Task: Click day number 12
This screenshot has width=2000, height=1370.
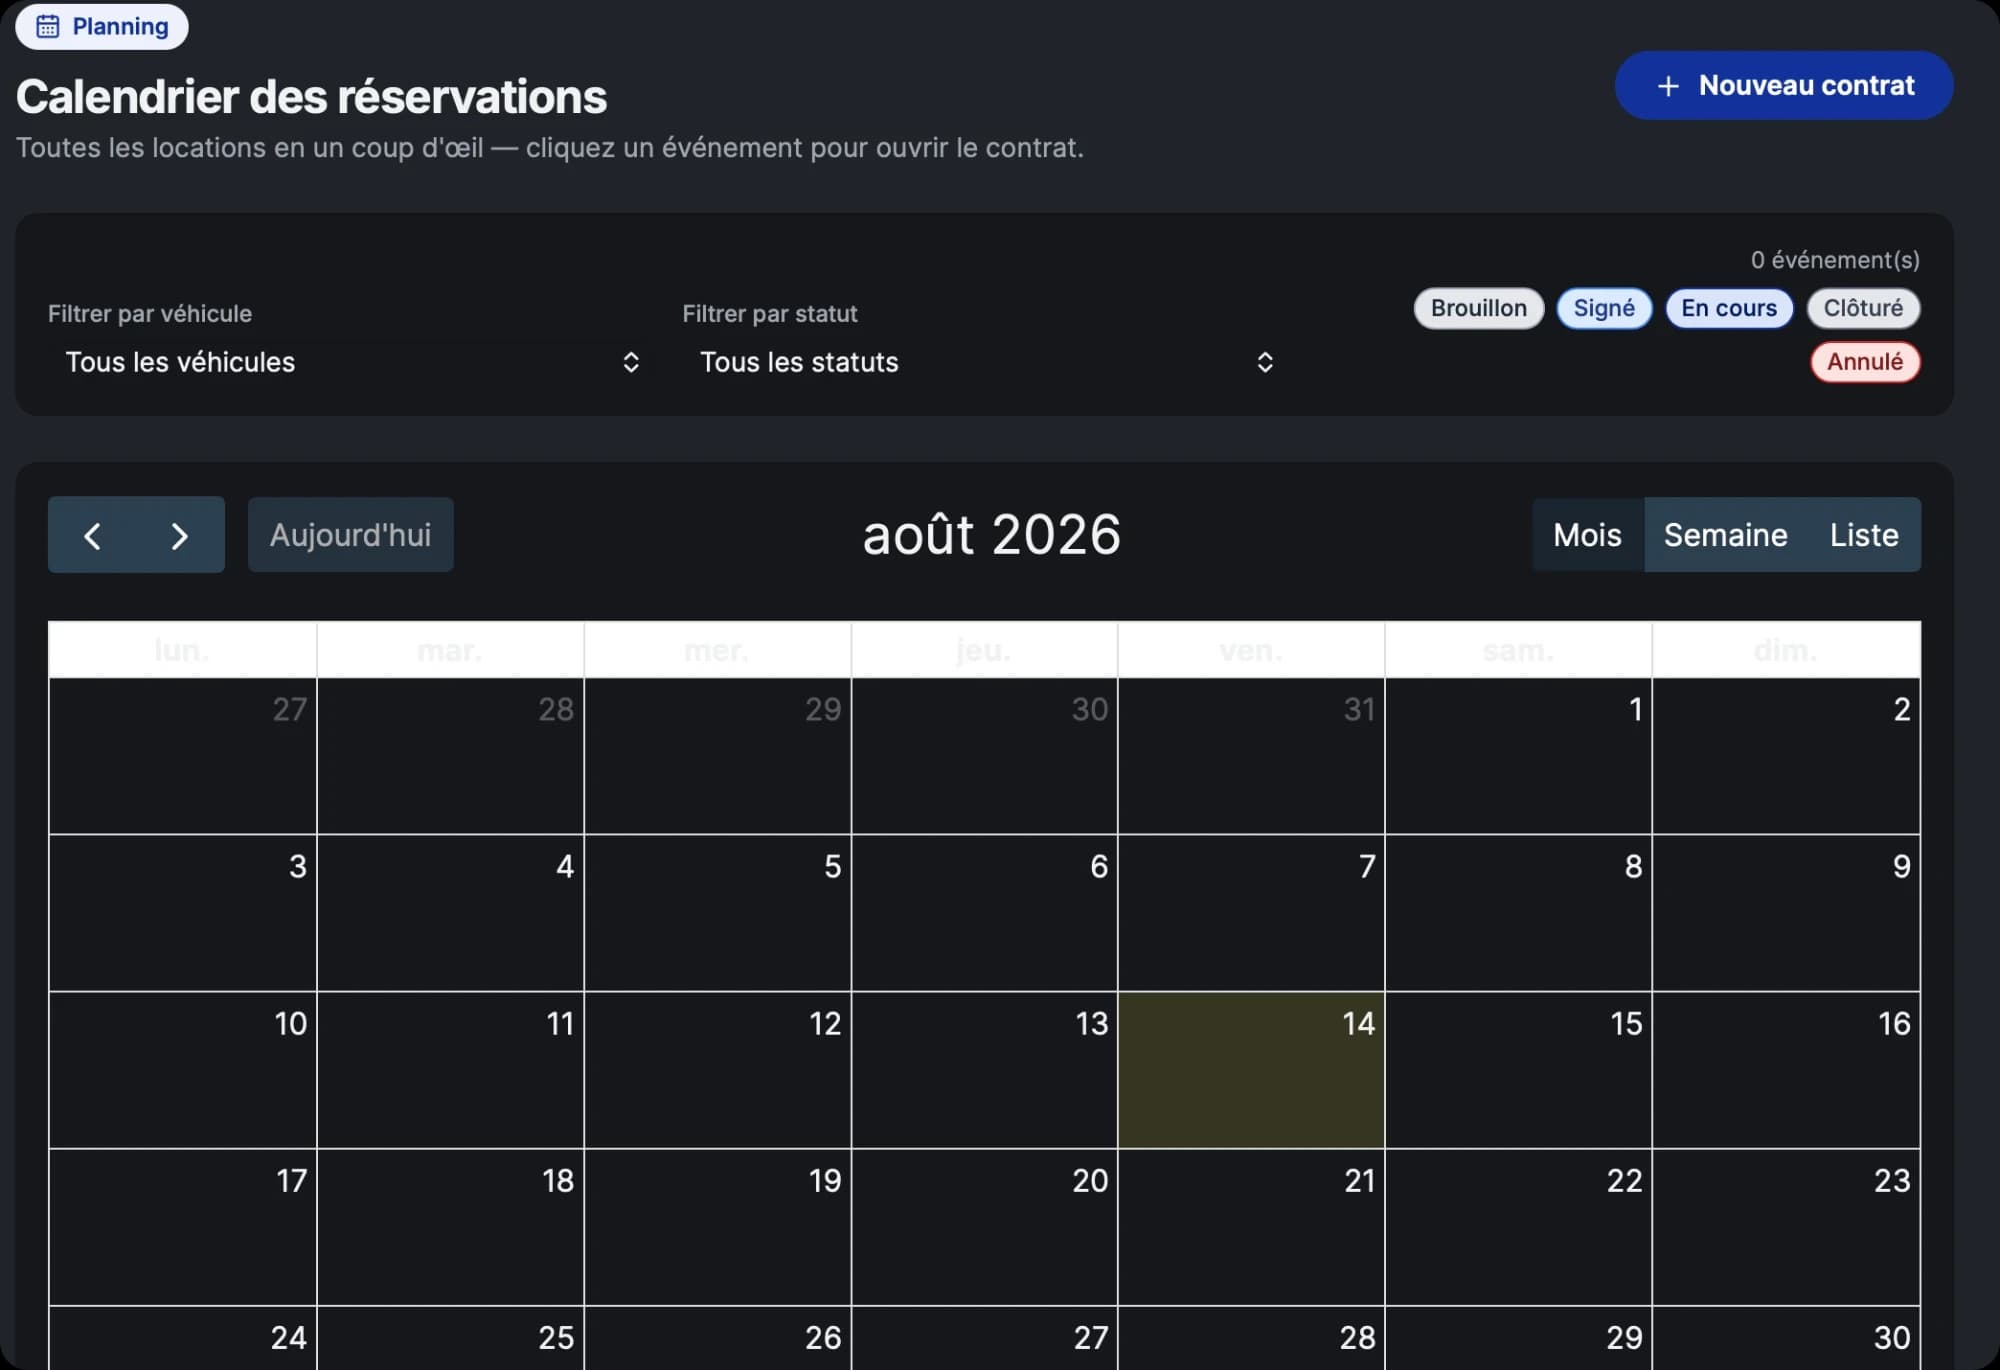Action: (x=825, y=1023)
